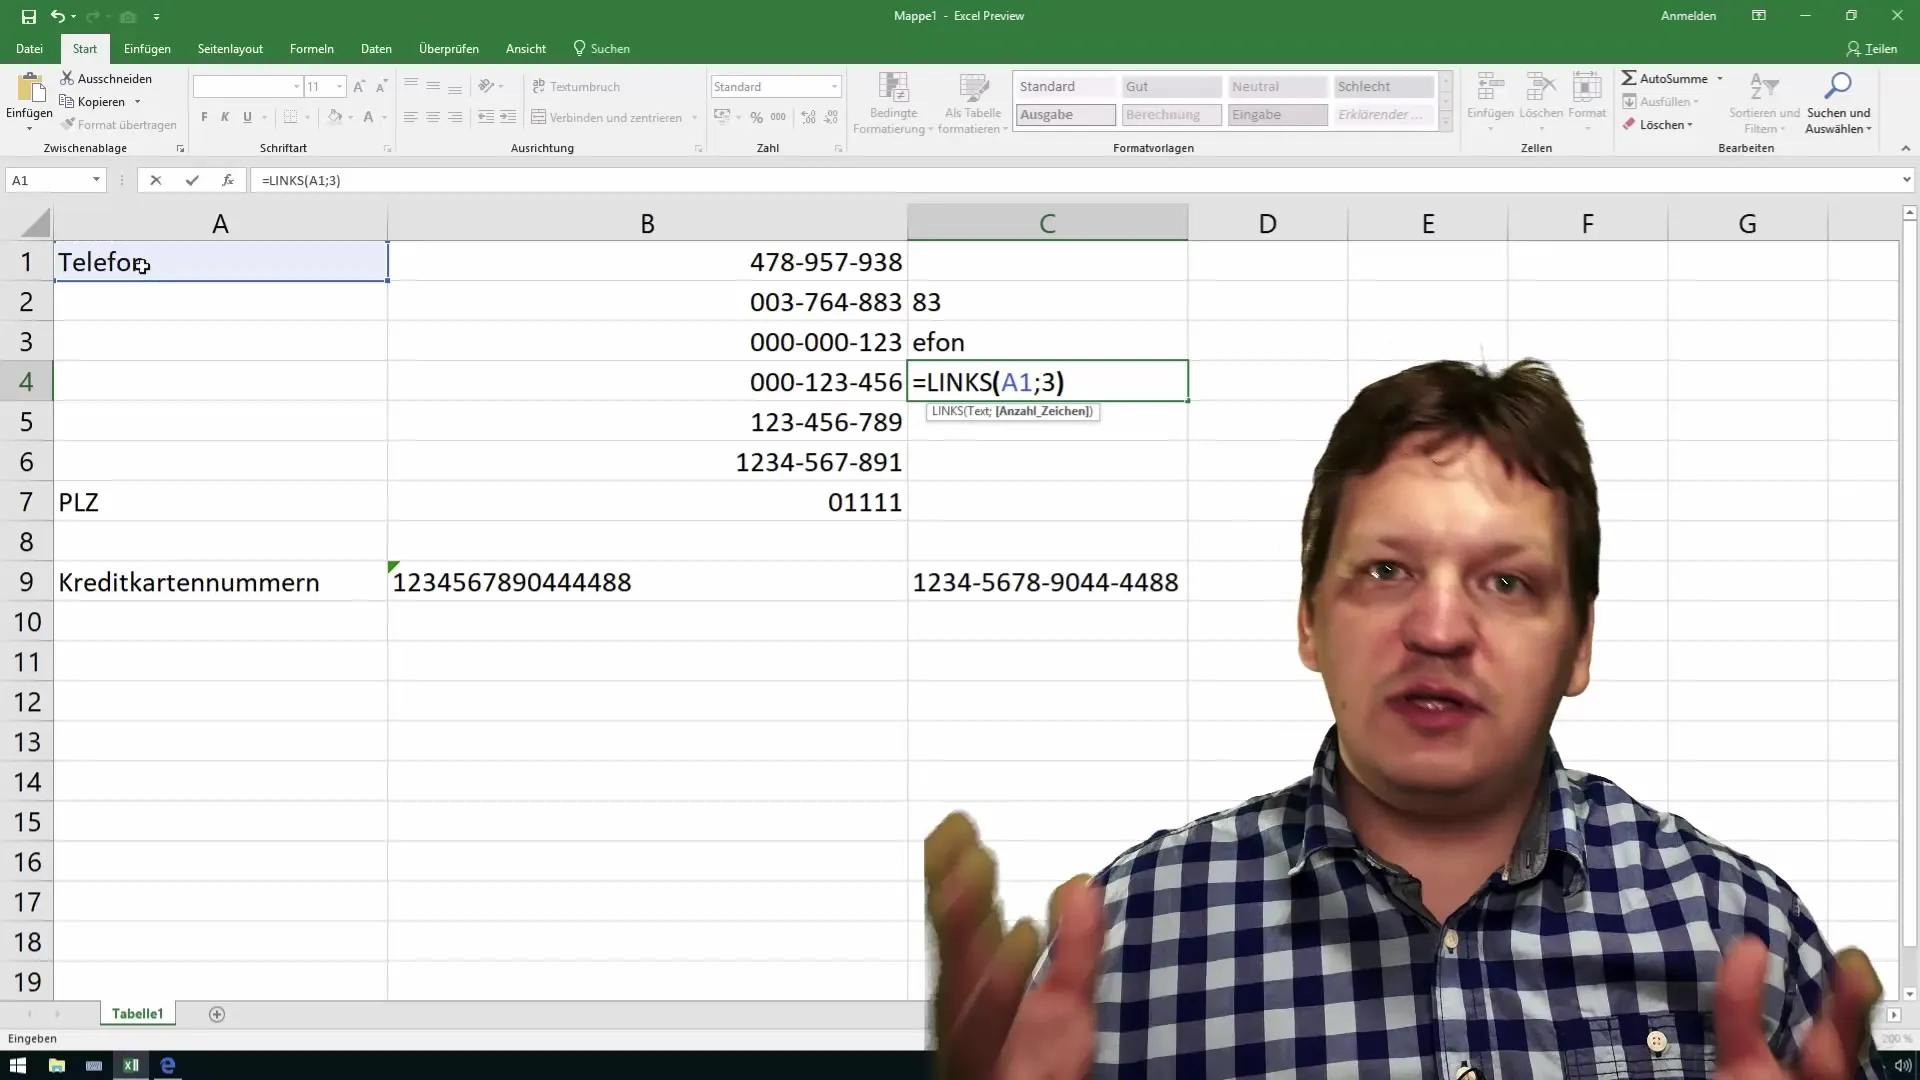Screen dimensions: 1920x1080
Task: Toggle italic K formatting
Action: [x=225, y=117]
